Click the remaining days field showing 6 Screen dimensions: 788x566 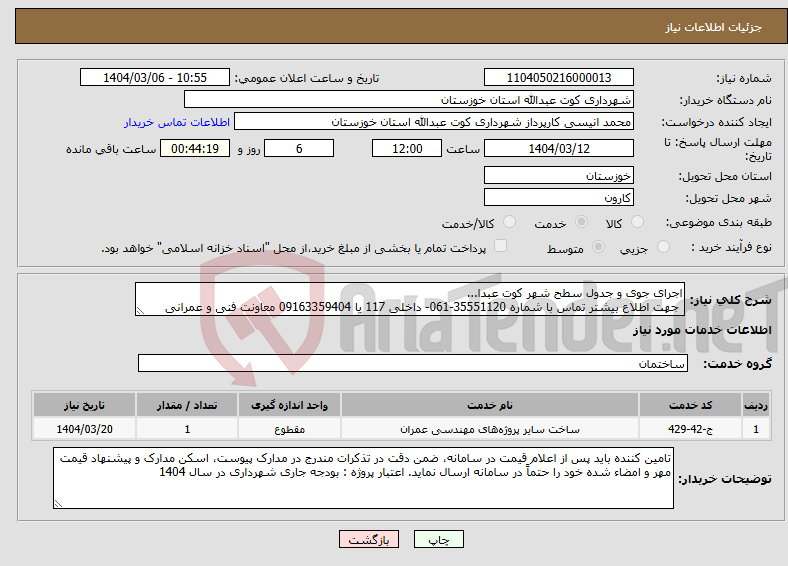[299, 148]
